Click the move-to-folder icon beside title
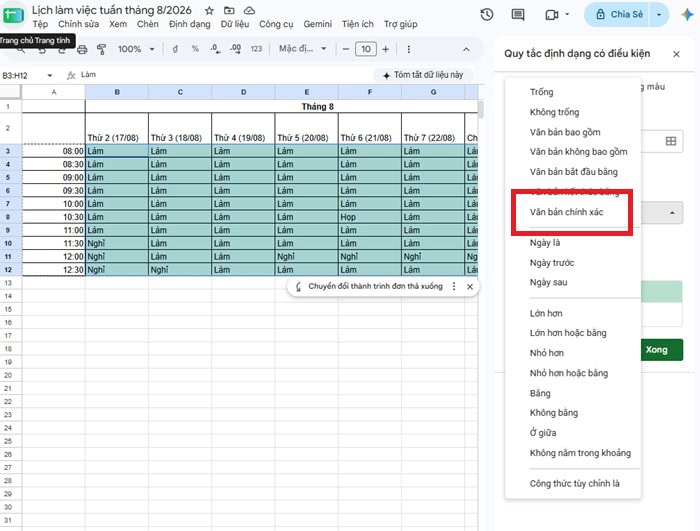 229,10
